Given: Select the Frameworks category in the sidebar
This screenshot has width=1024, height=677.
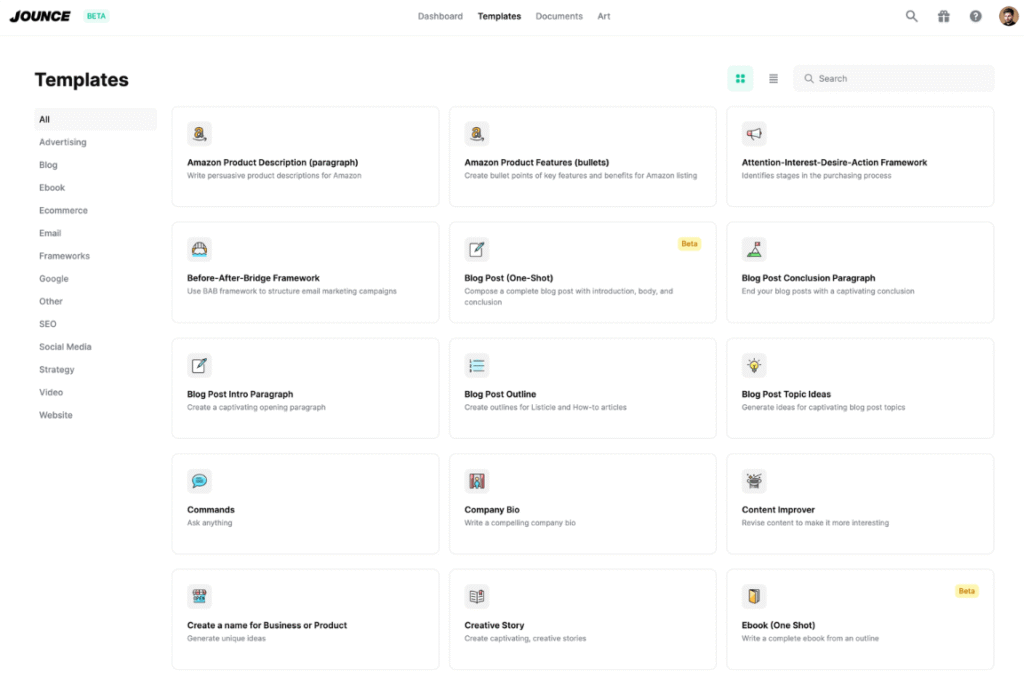Looking at the screenshot, I should click(64, 255).
